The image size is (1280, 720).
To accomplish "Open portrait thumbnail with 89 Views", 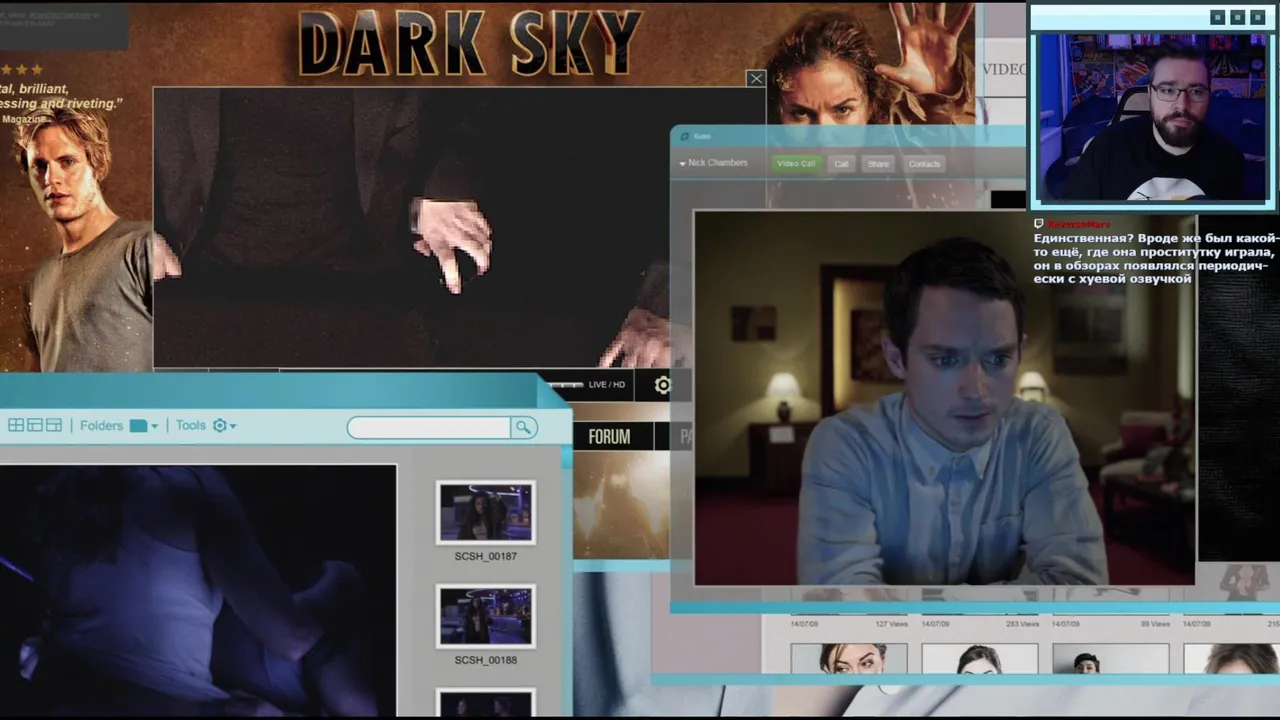I will 1110,658.
